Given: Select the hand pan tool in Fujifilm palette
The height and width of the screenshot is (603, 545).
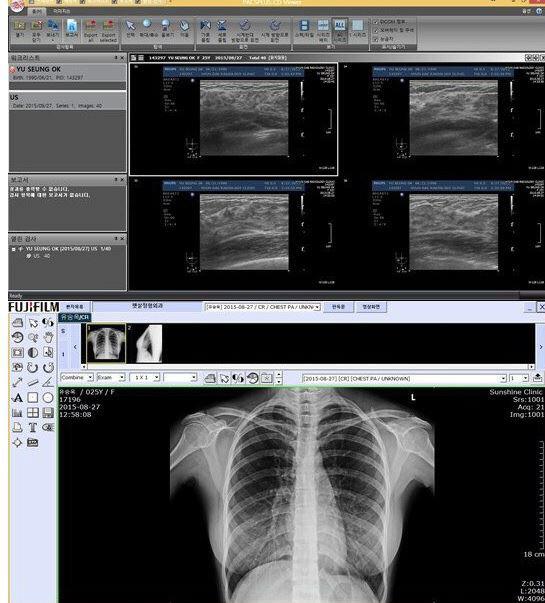Looking at the screenshot, I should [x=48, y=337].
